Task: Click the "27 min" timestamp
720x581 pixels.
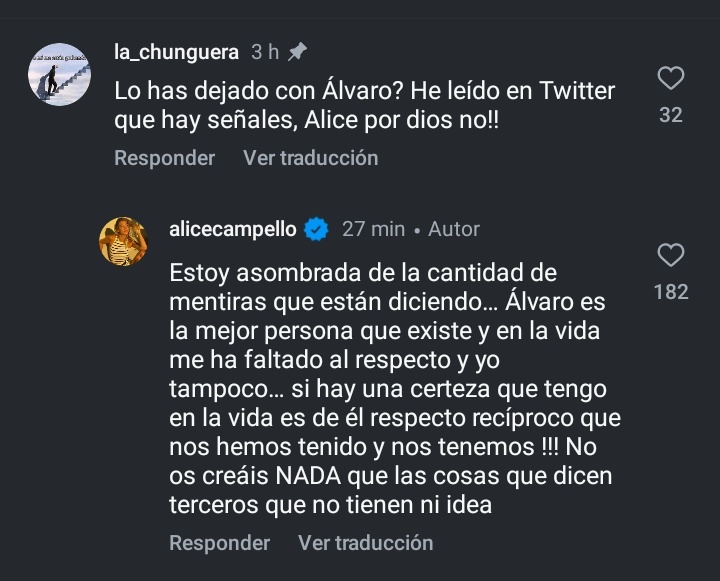Action: pos(373,229)
